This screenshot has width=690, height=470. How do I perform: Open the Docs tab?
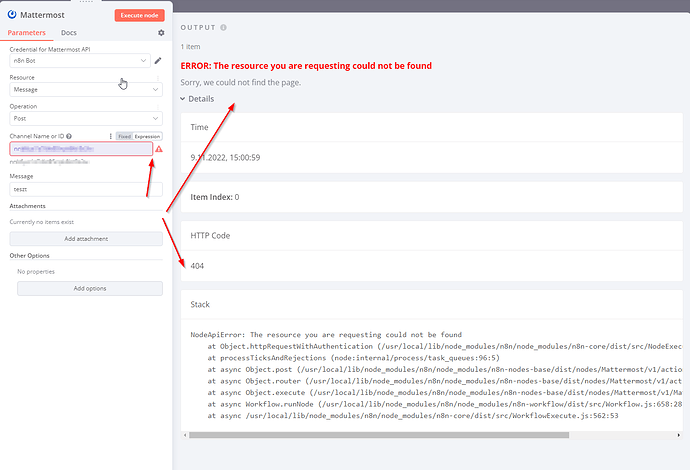69,33
